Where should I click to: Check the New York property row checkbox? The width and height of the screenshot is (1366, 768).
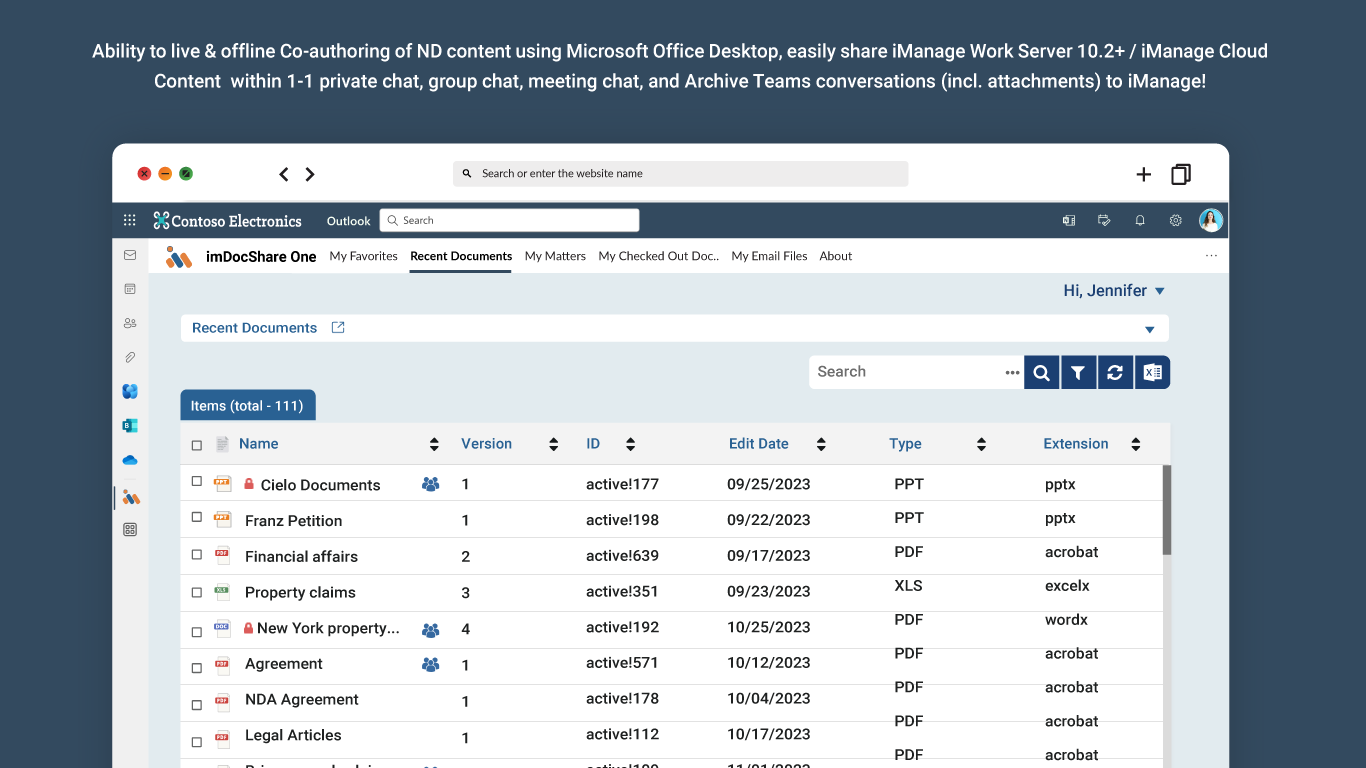(x=197, y=631)
